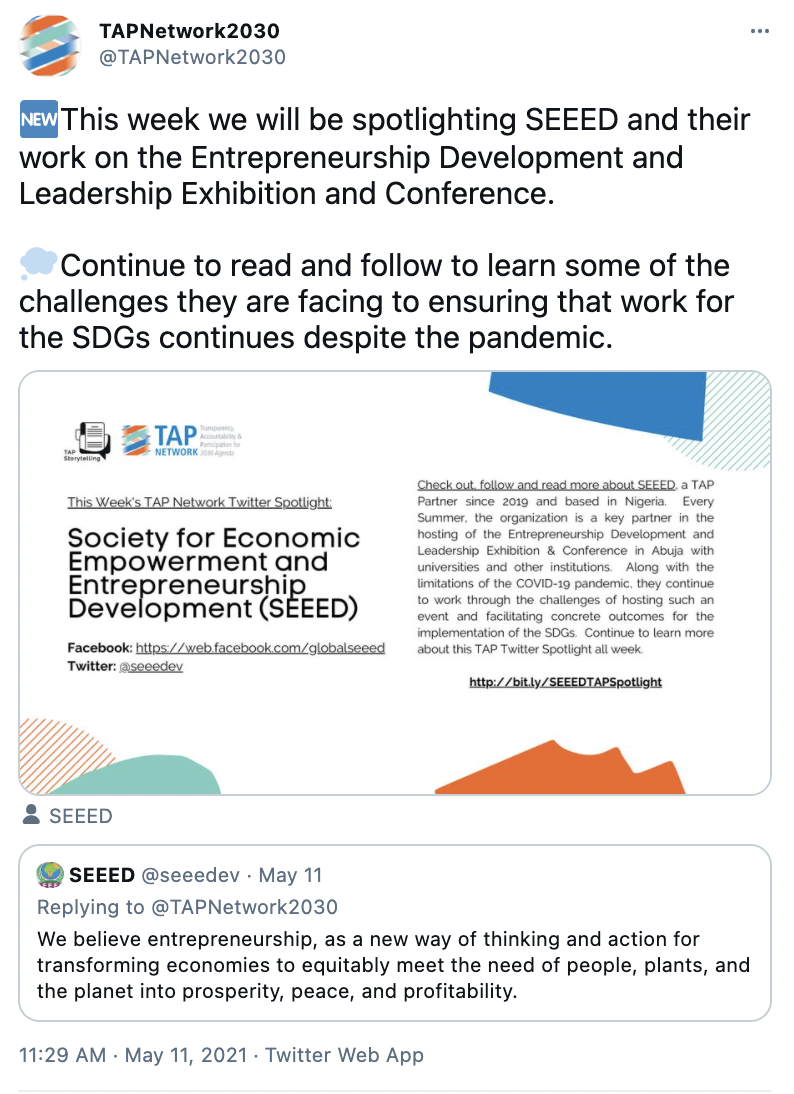
Task: Click the SEEED name in quoted tweet
Action: [102, 875]
